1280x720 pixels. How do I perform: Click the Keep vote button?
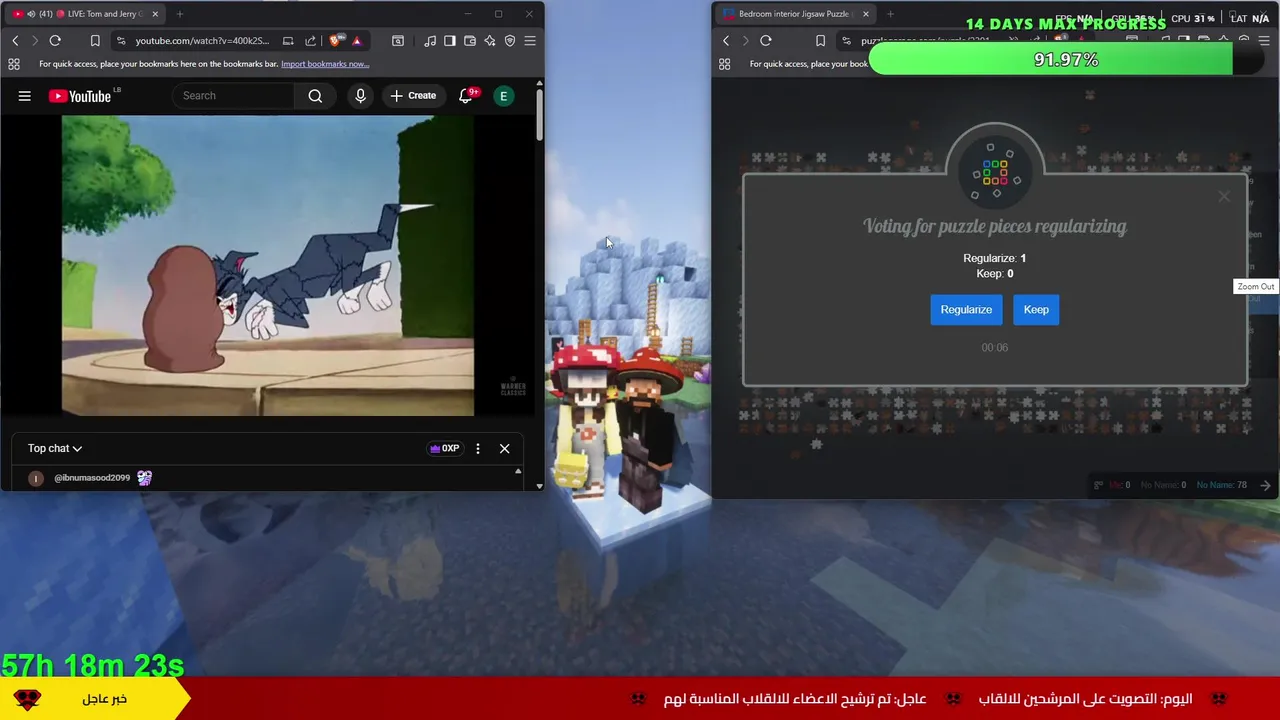pyautogui.click(x=1036, y=309)
